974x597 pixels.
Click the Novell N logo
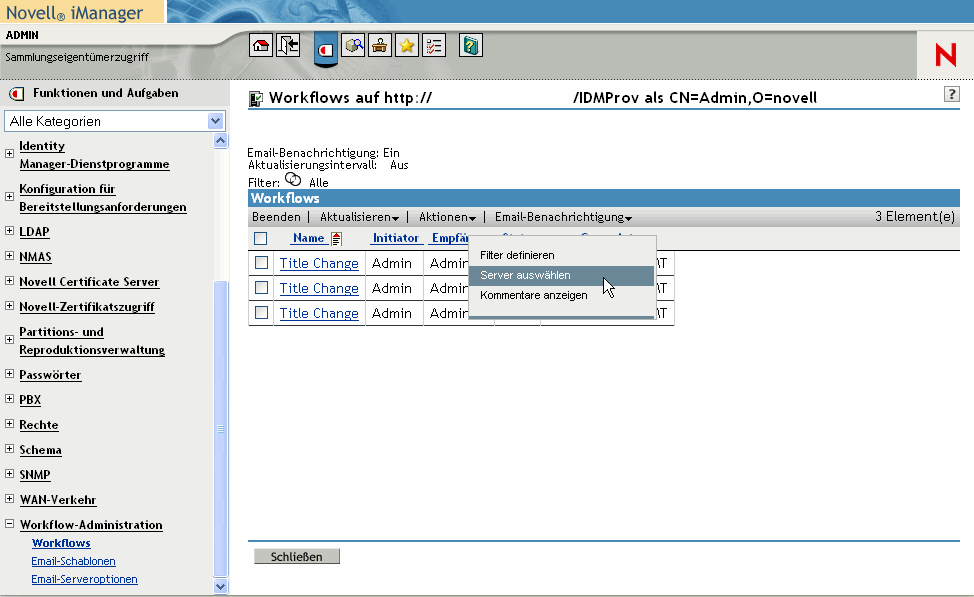[945, 55]
